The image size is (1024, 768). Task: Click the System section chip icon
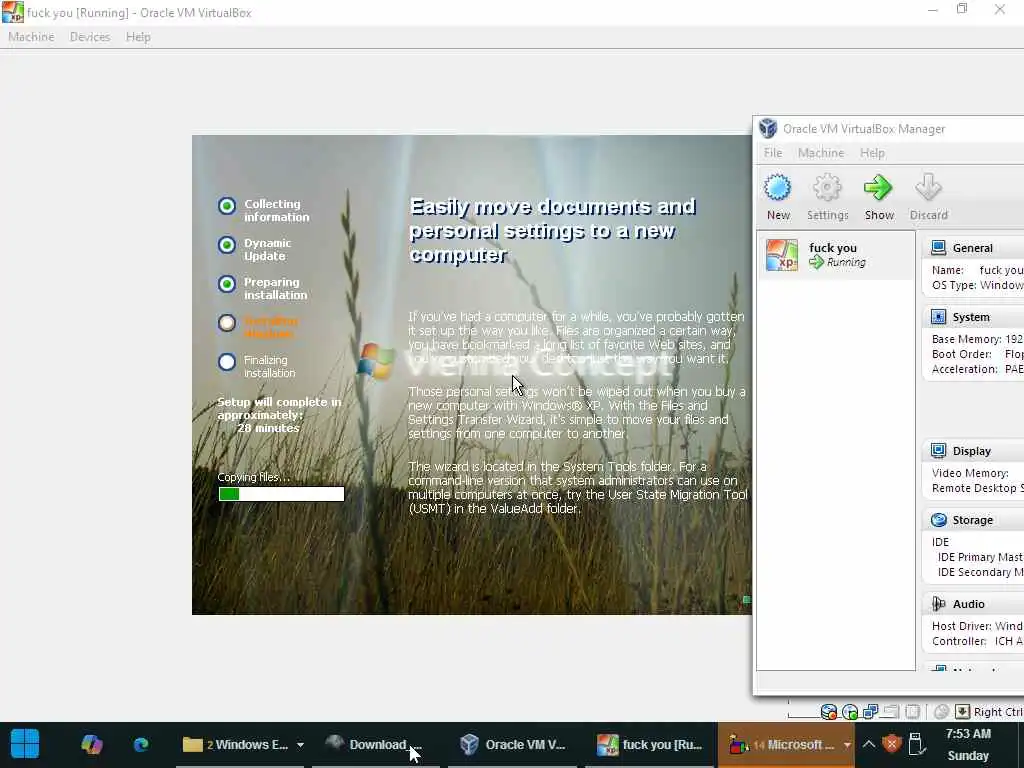[x=938, y=317]
